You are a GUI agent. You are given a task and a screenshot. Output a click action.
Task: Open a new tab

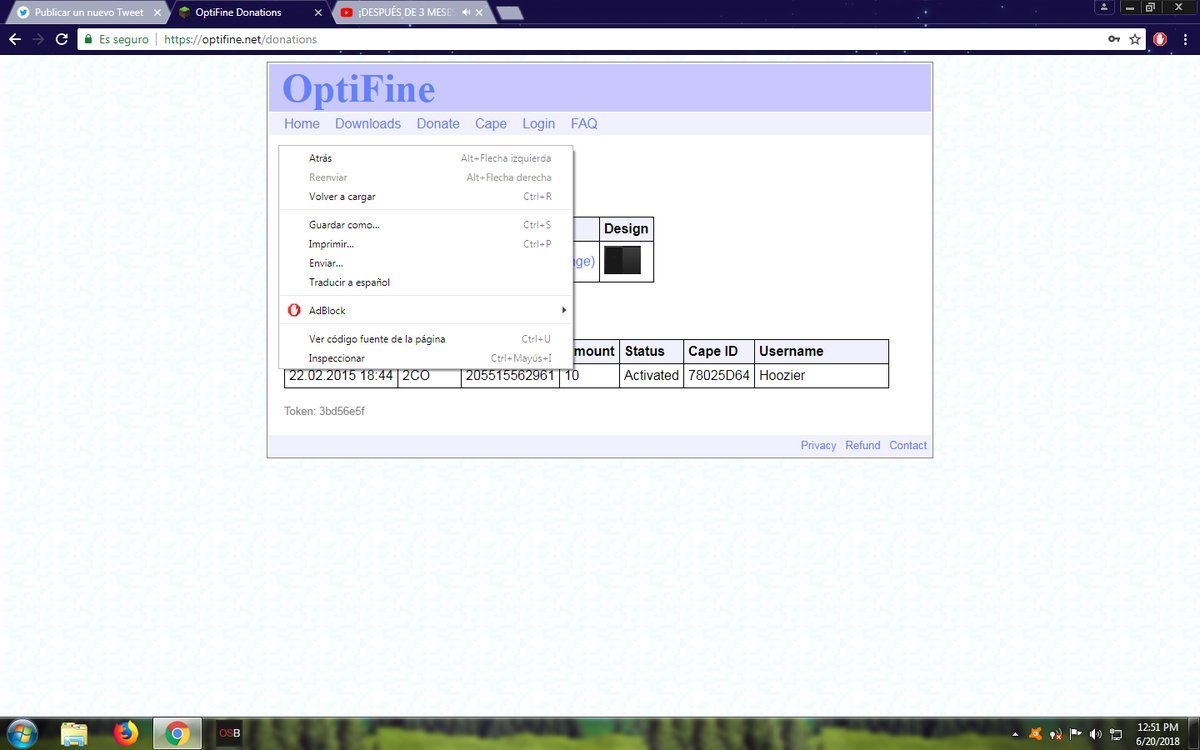pyautogui.click(x=509, y=13)
